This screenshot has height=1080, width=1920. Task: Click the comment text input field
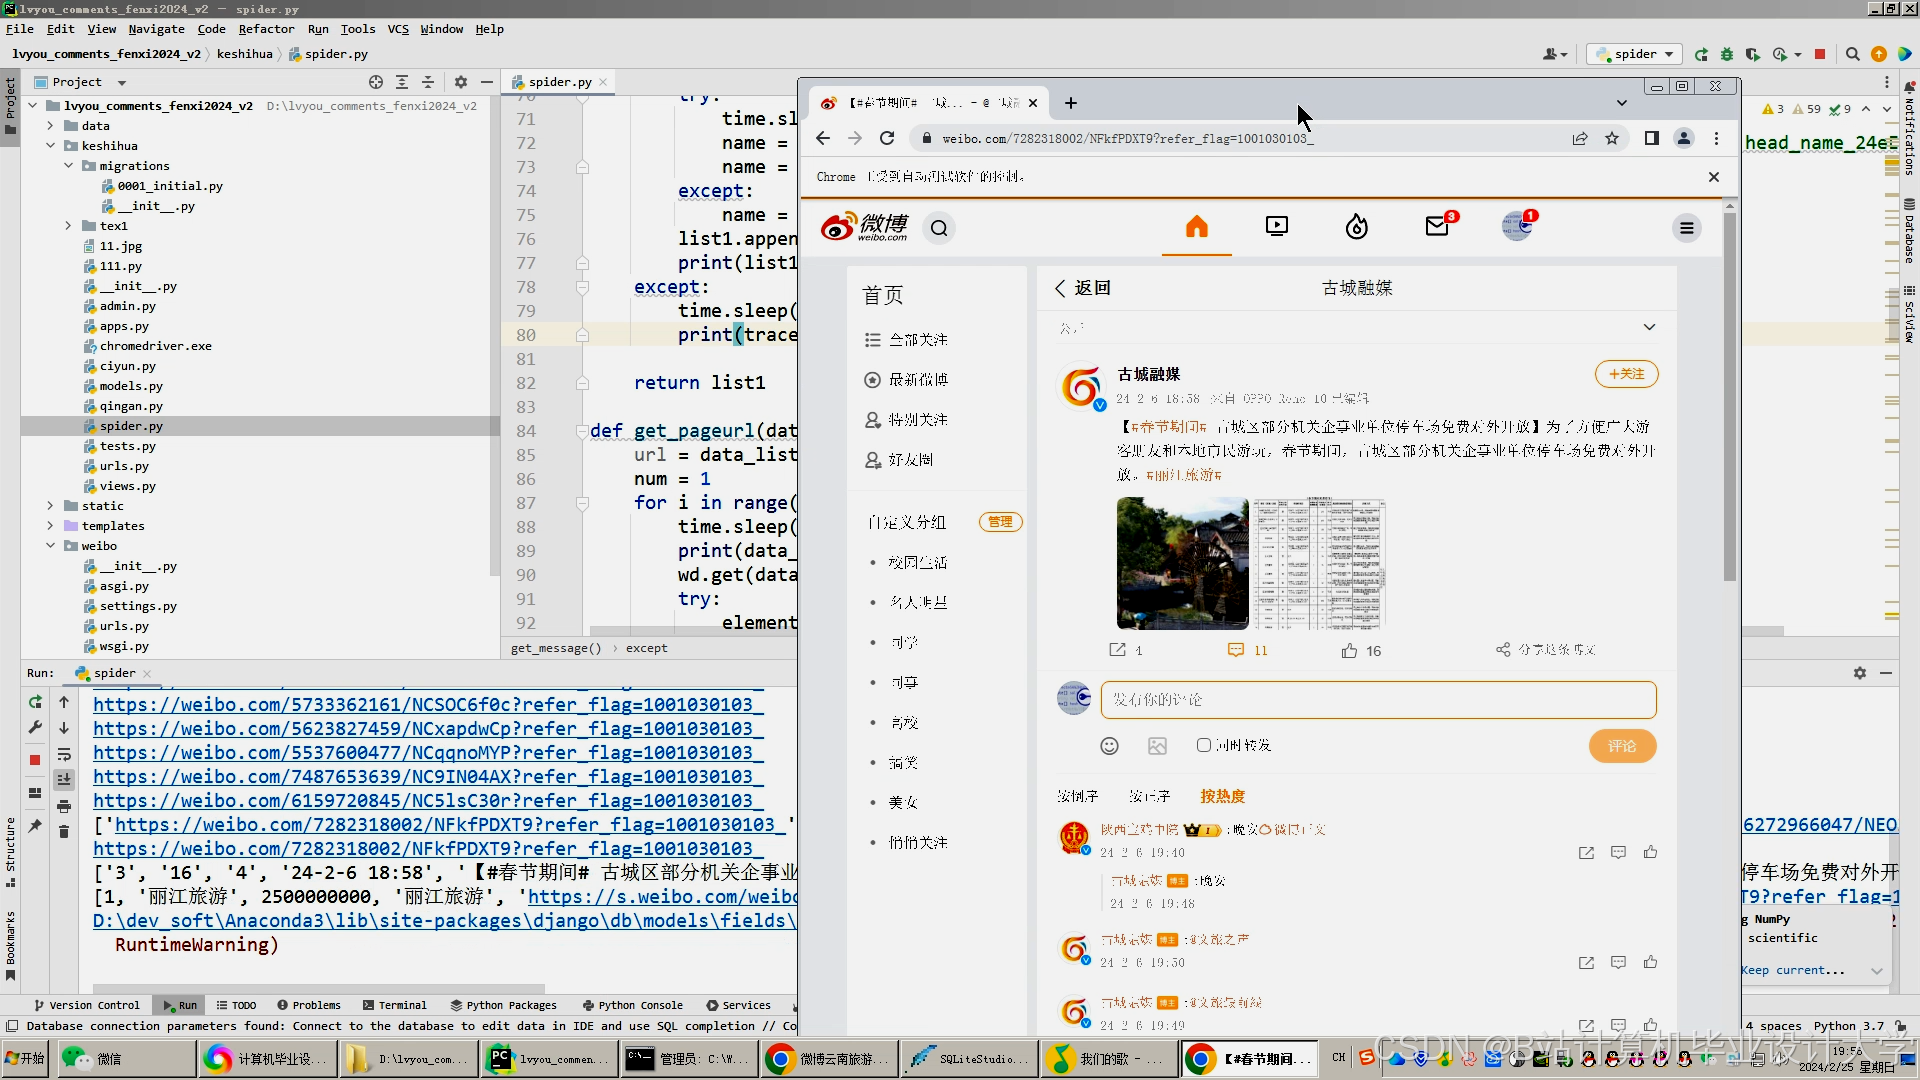(x=1378, y=700)
